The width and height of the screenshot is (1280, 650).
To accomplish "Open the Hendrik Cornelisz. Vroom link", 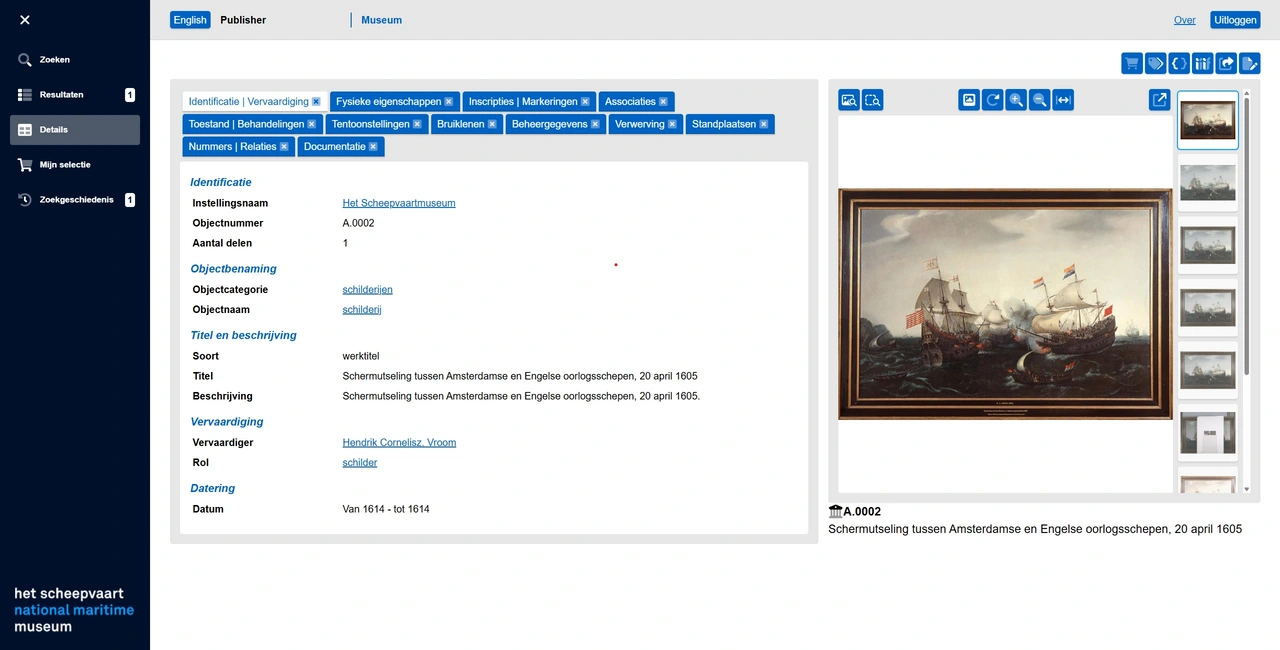I will point(399,442).
